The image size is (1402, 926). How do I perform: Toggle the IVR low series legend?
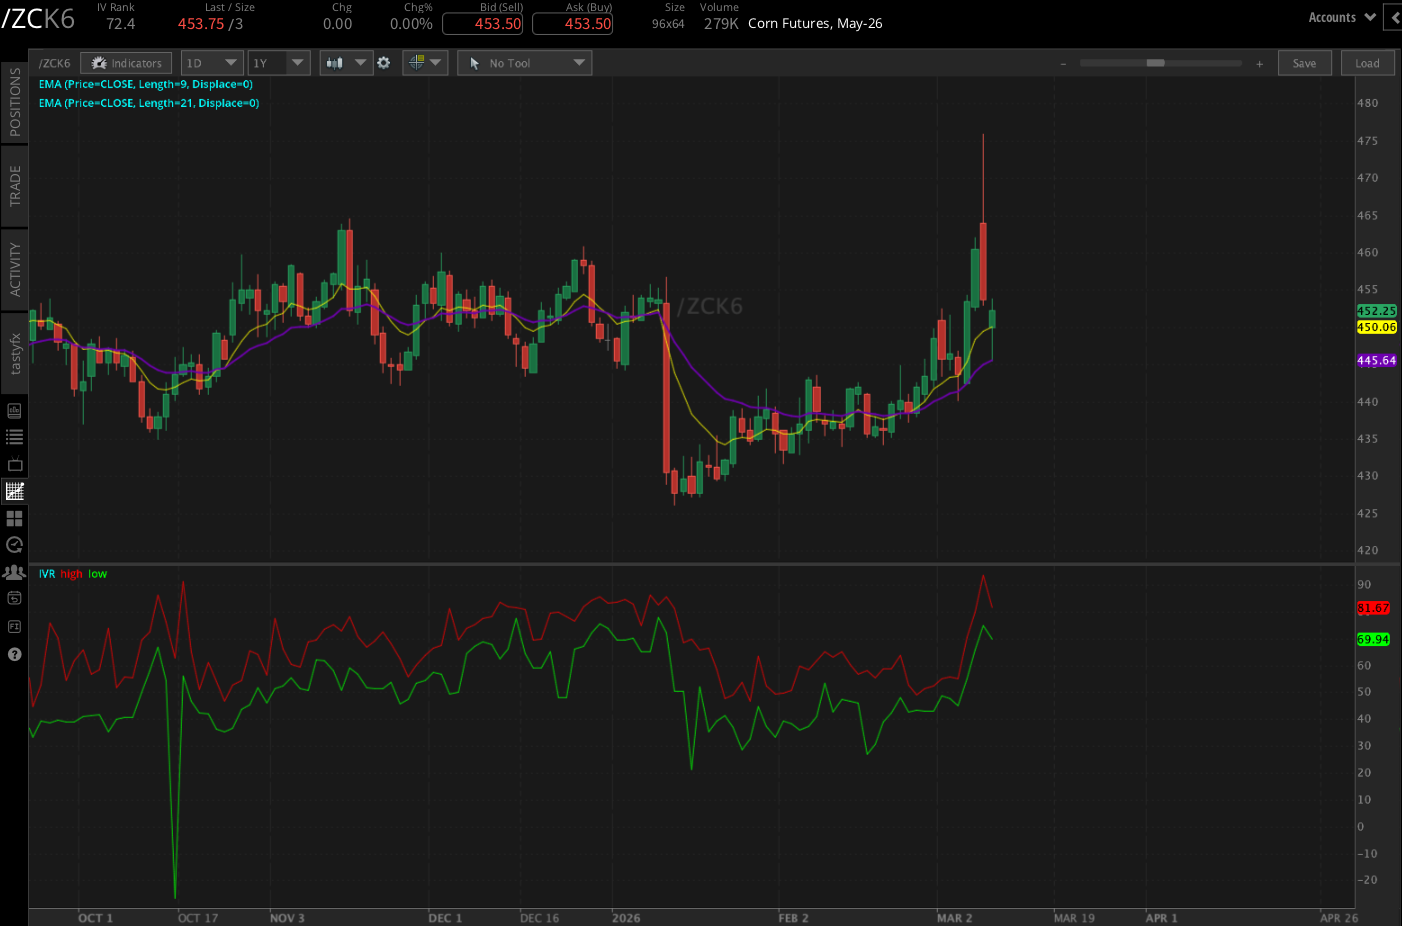click(x=96, y=574)
